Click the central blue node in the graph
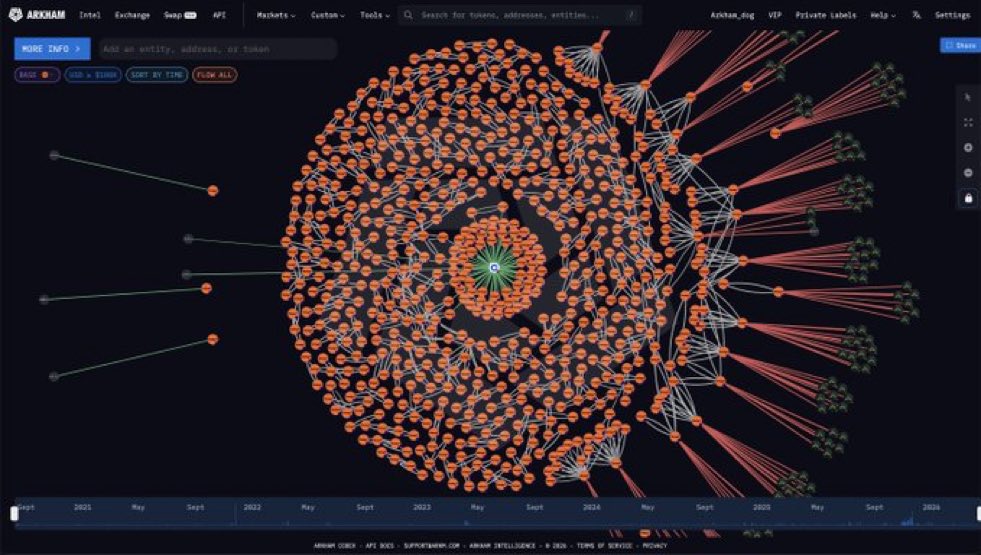The height and width of the screenshot is (555, 981). (x=494, y=268)
